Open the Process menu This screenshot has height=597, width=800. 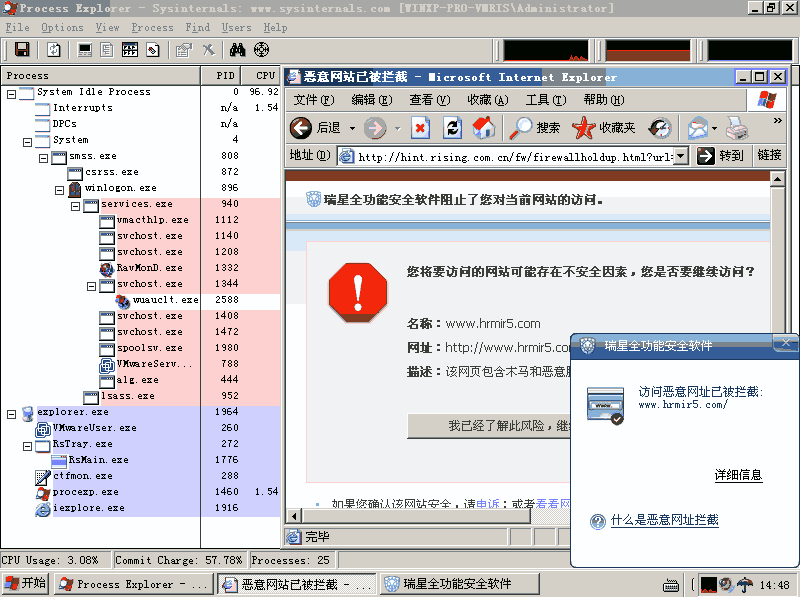click(152, 28)
